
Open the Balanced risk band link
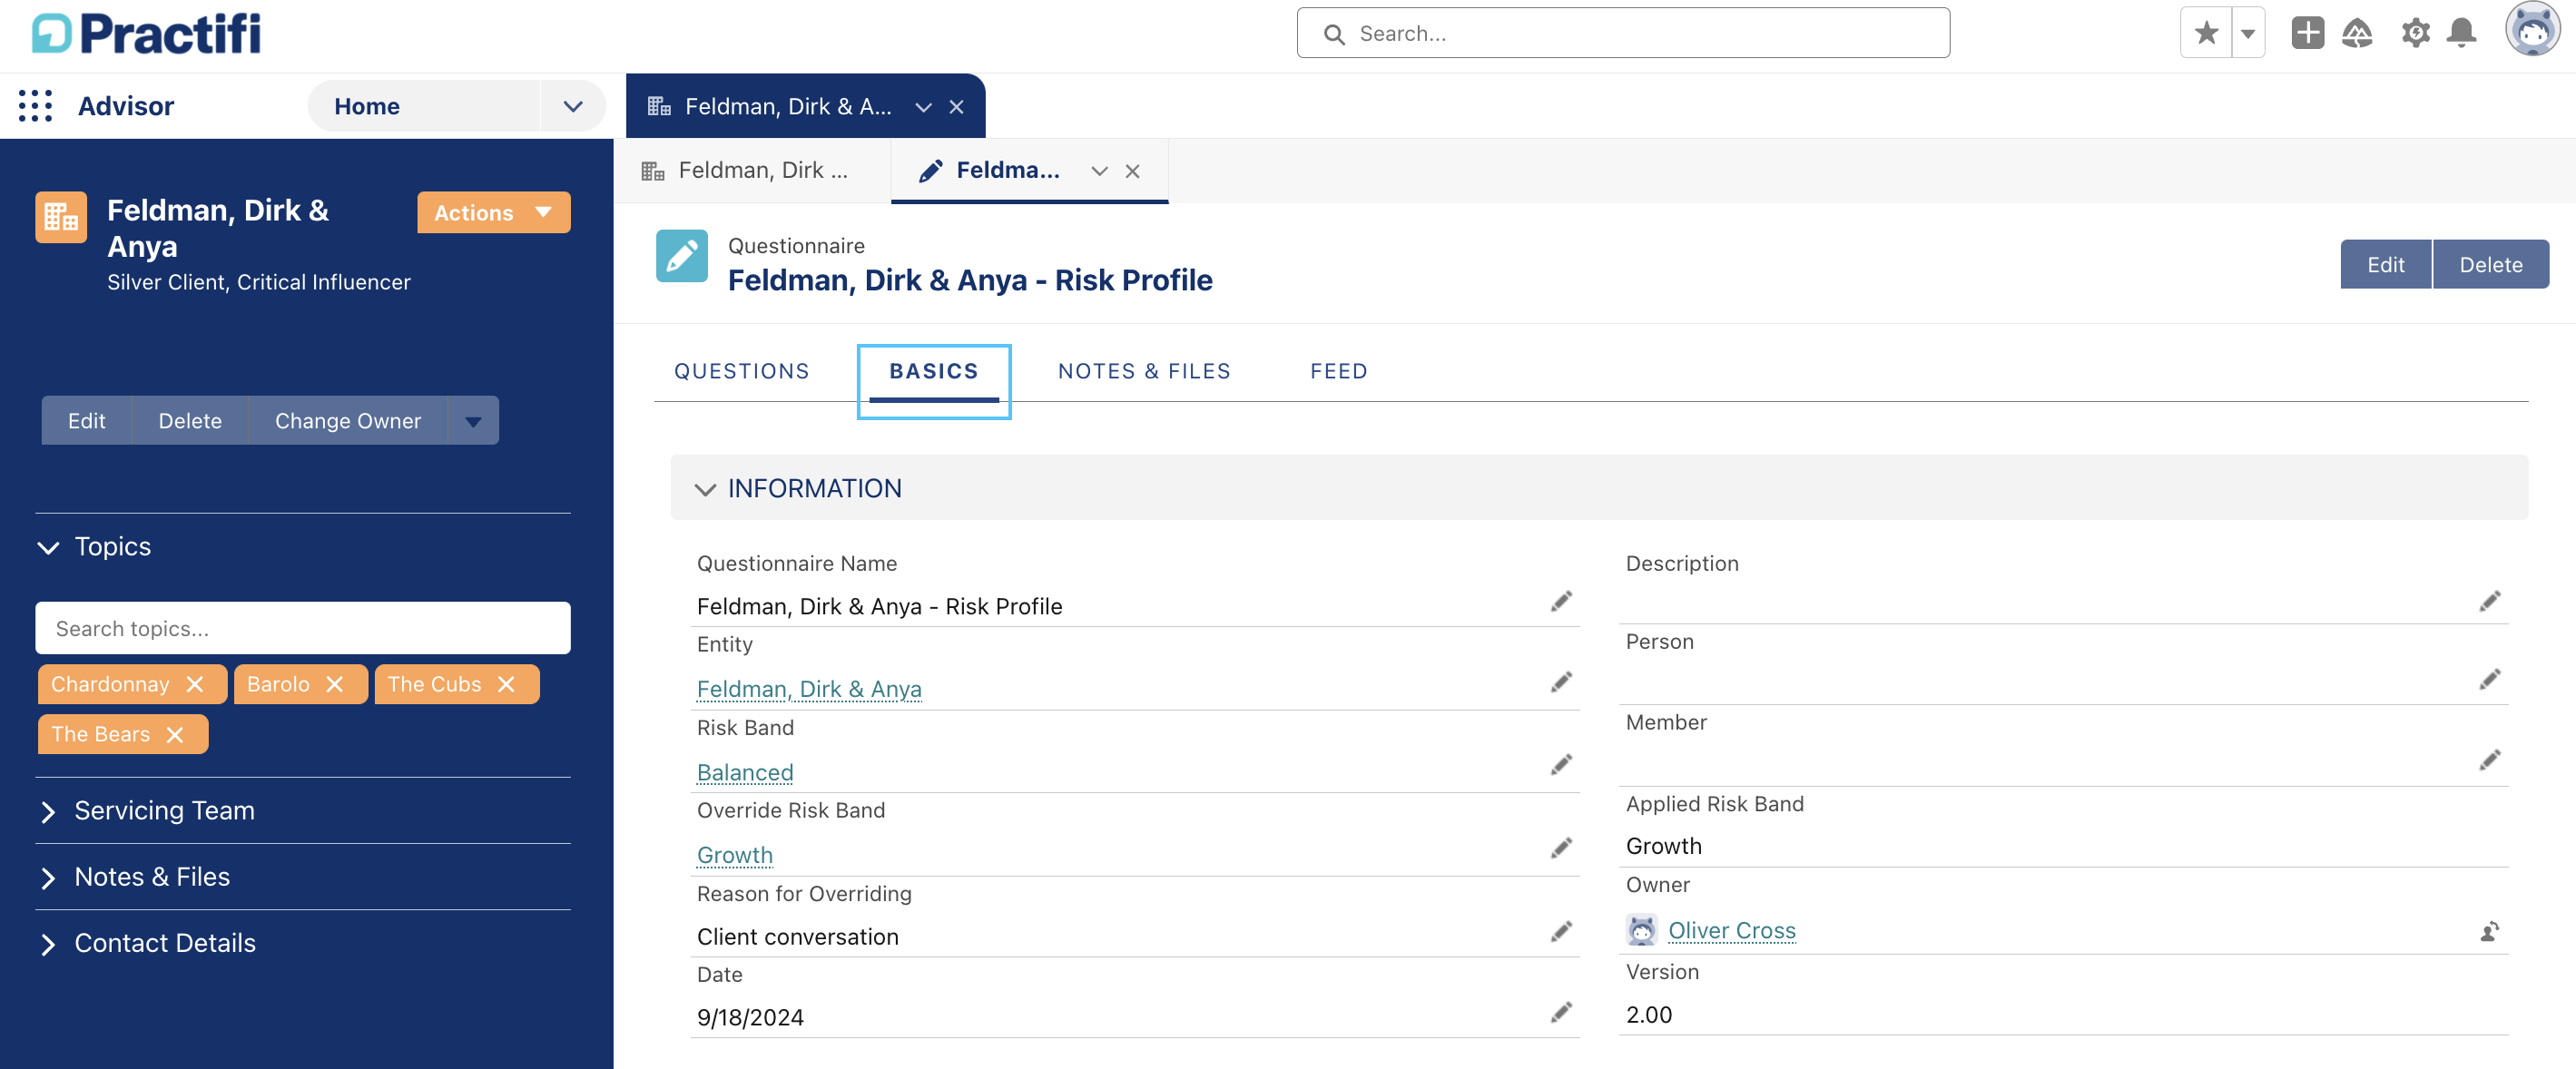(x=744, y=773)
